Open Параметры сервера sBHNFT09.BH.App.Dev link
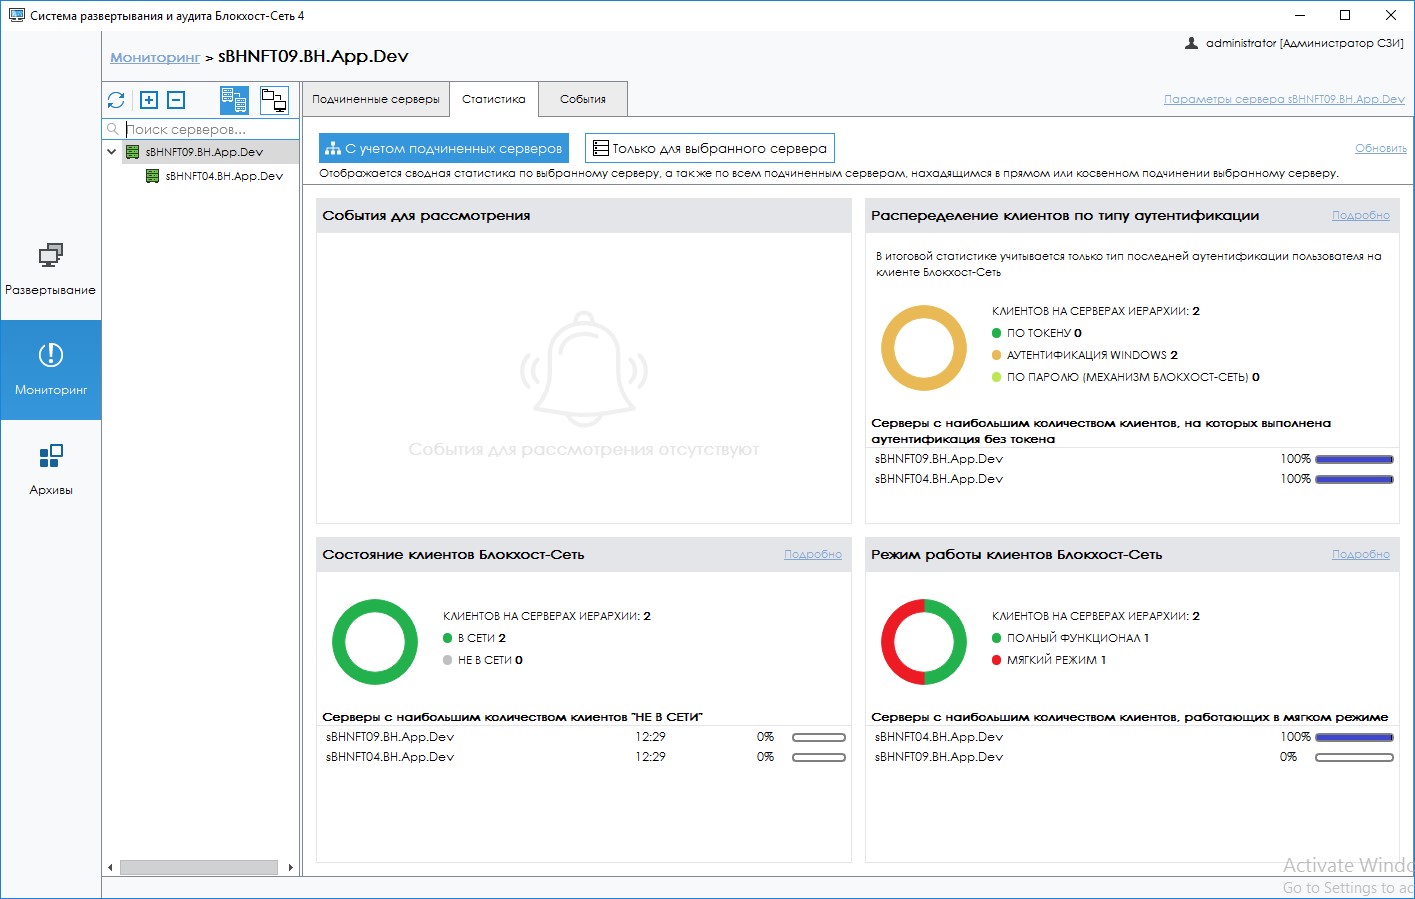The height and width of the screenshot is (899, 1415). (x=1283, y=99)
